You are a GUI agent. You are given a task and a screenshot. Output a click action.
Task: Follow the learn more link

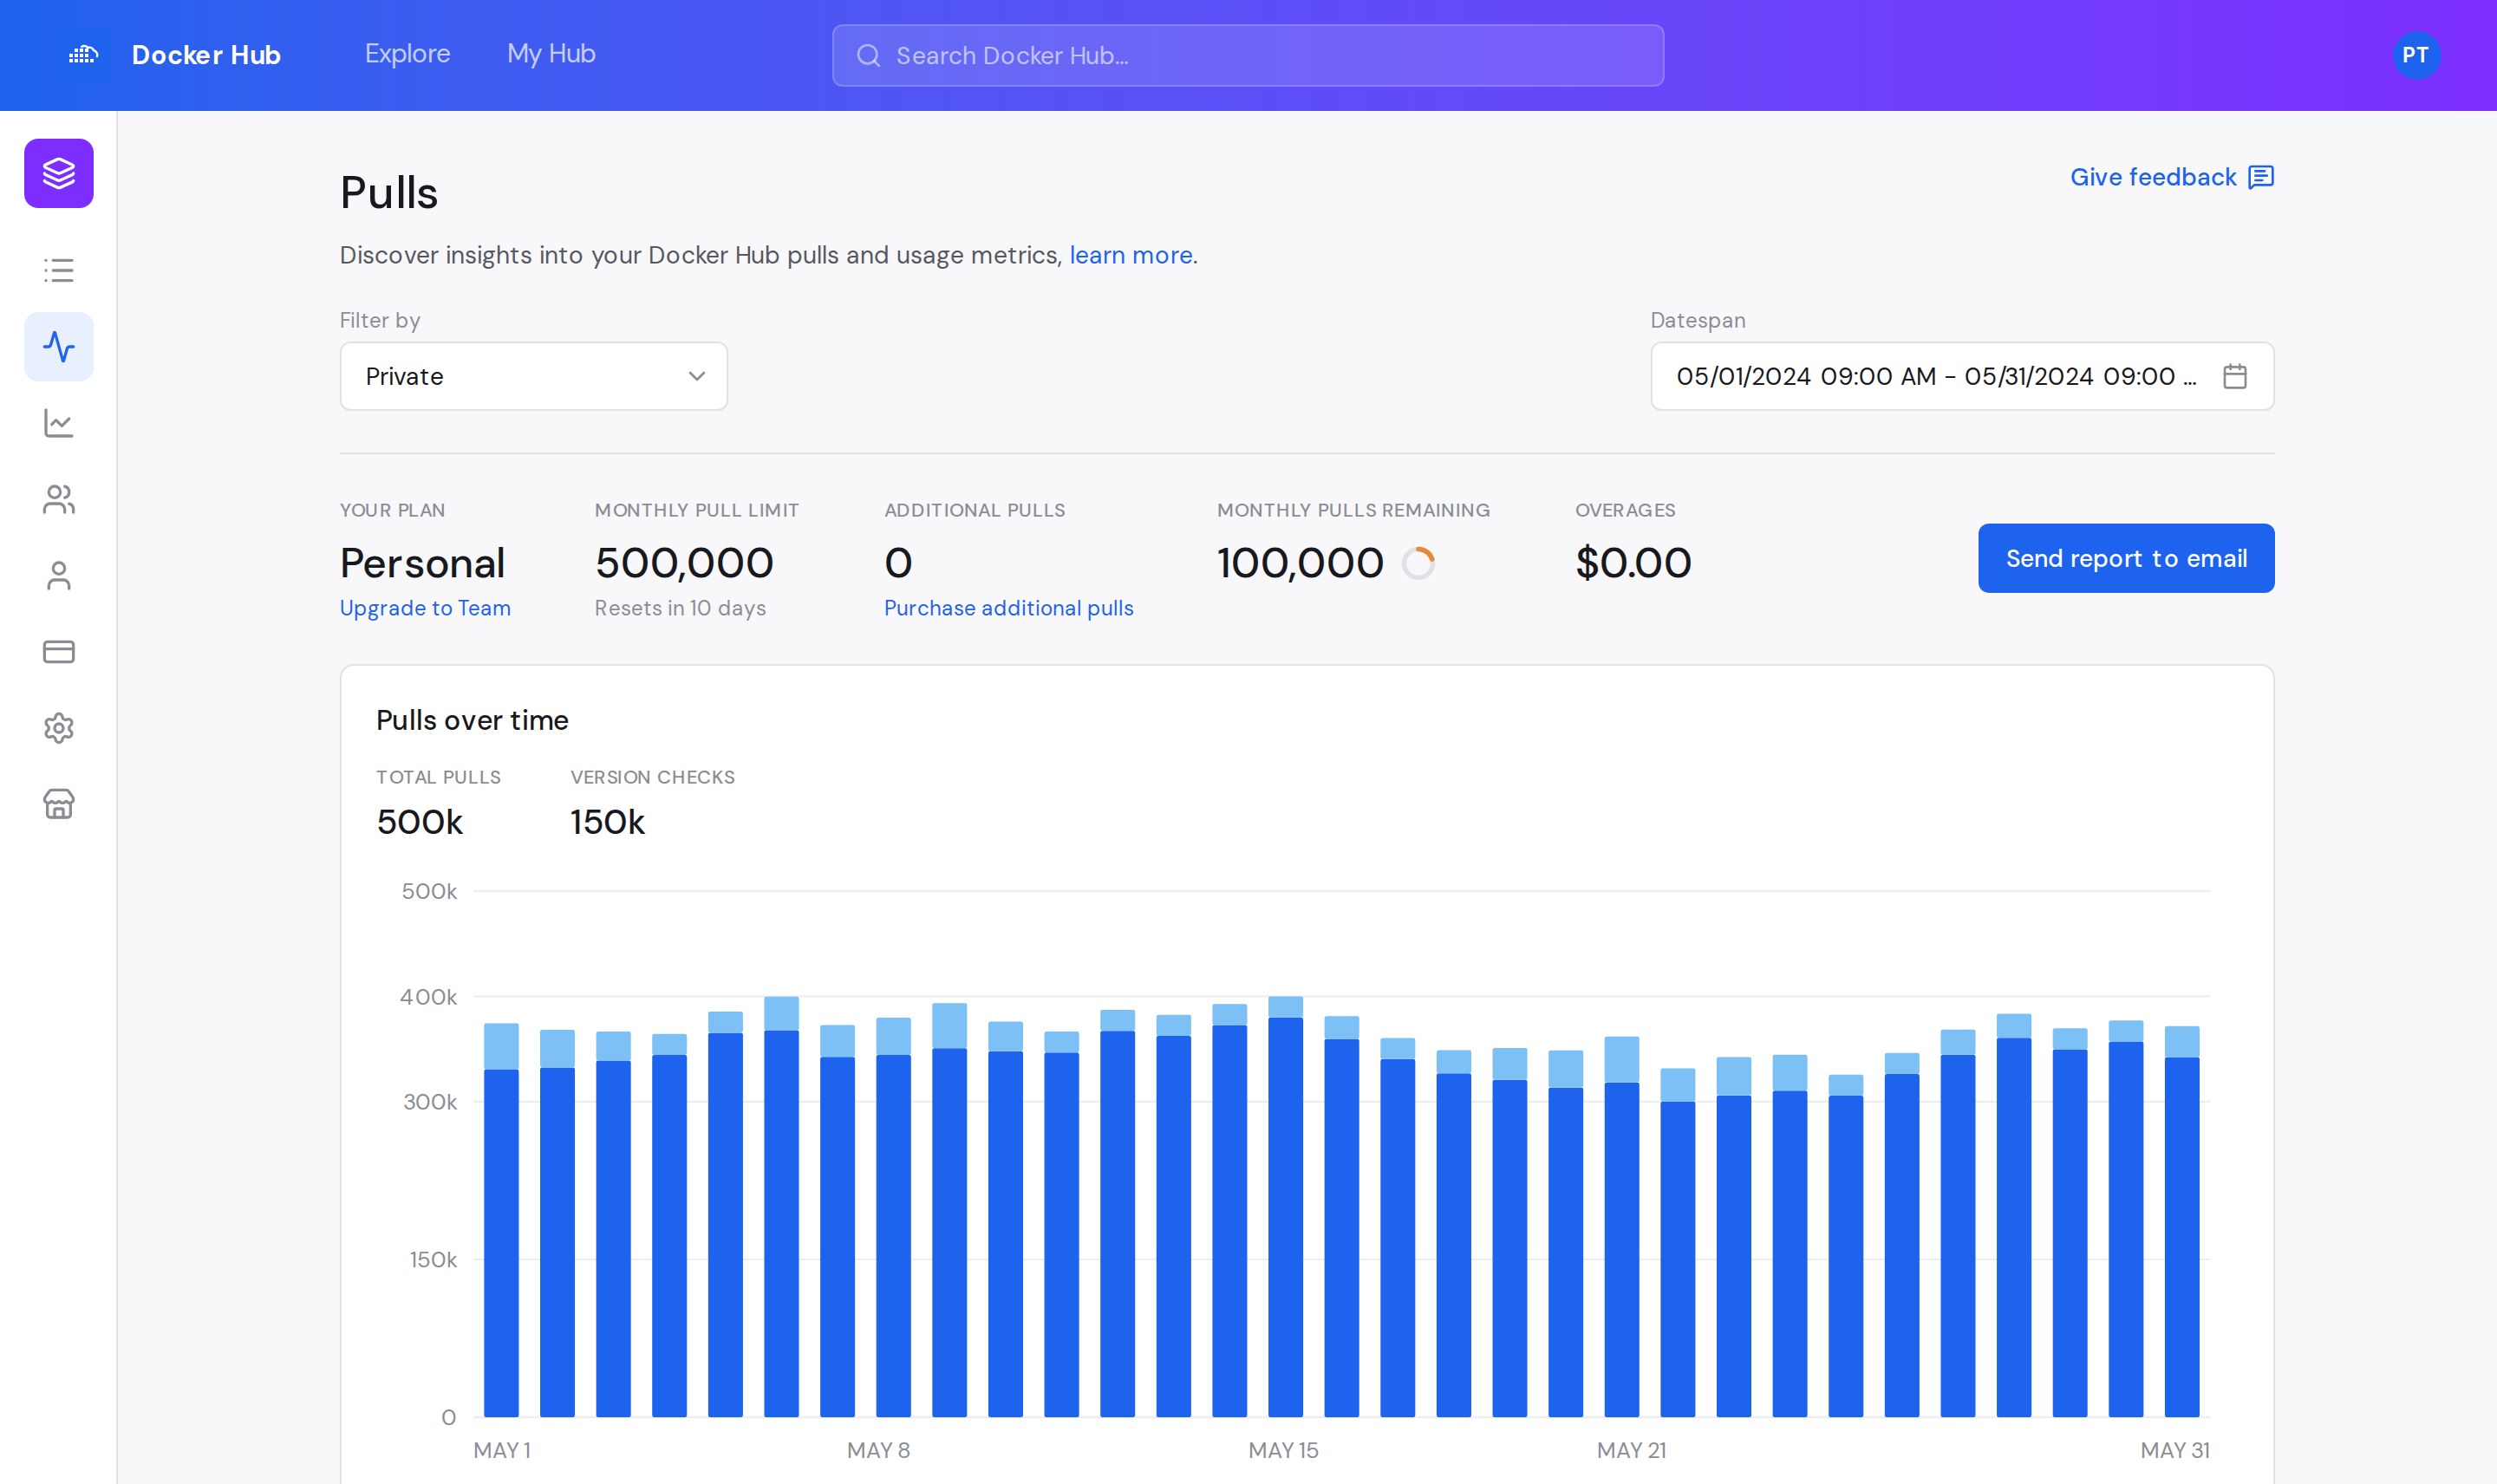(x=1130, y=255)
